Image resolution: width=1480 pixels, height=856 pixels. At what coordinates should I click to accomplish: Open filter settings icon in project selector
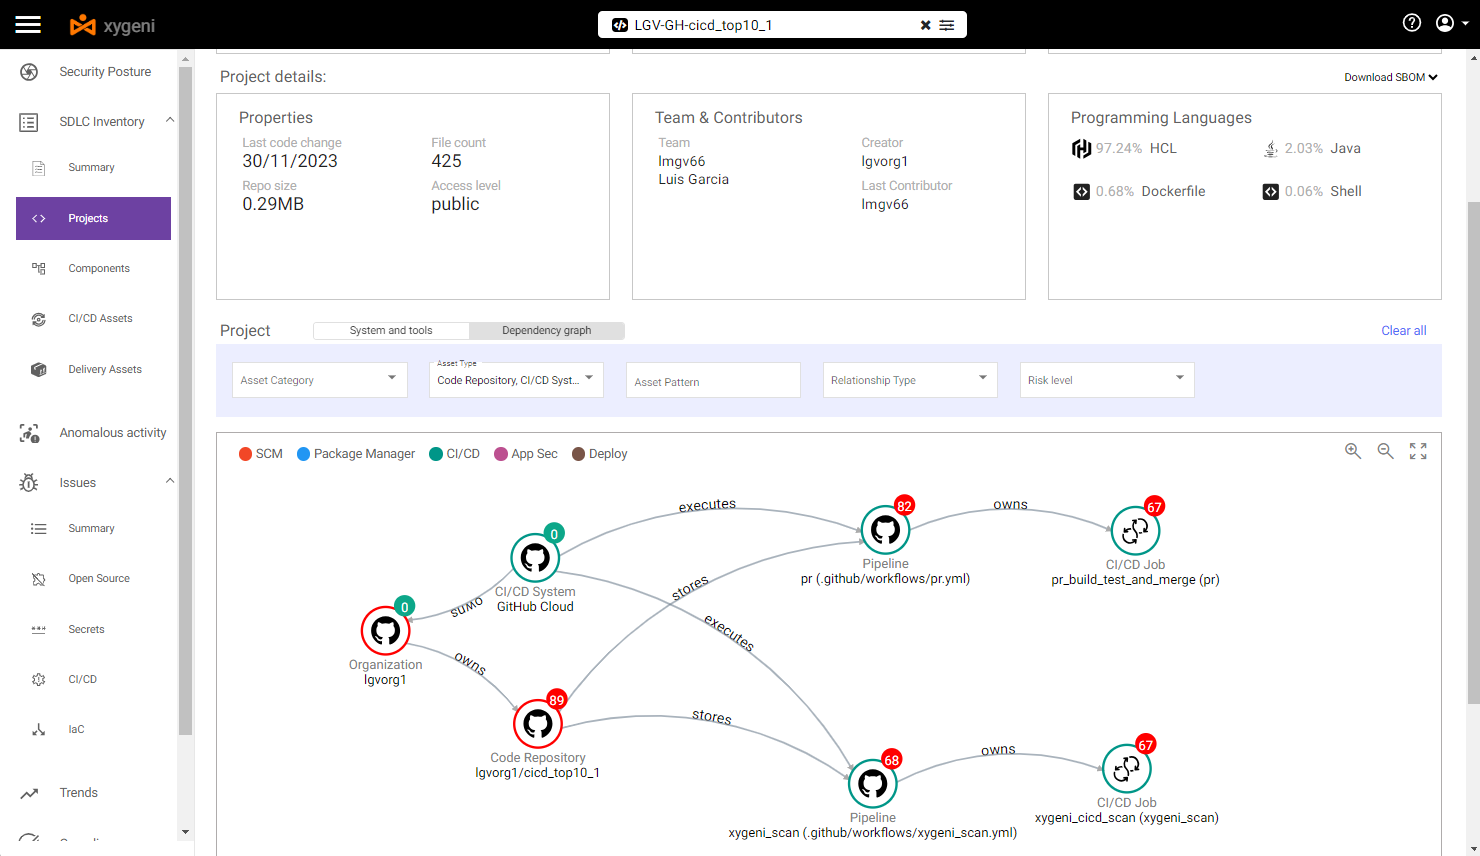[x=947, y=25]
